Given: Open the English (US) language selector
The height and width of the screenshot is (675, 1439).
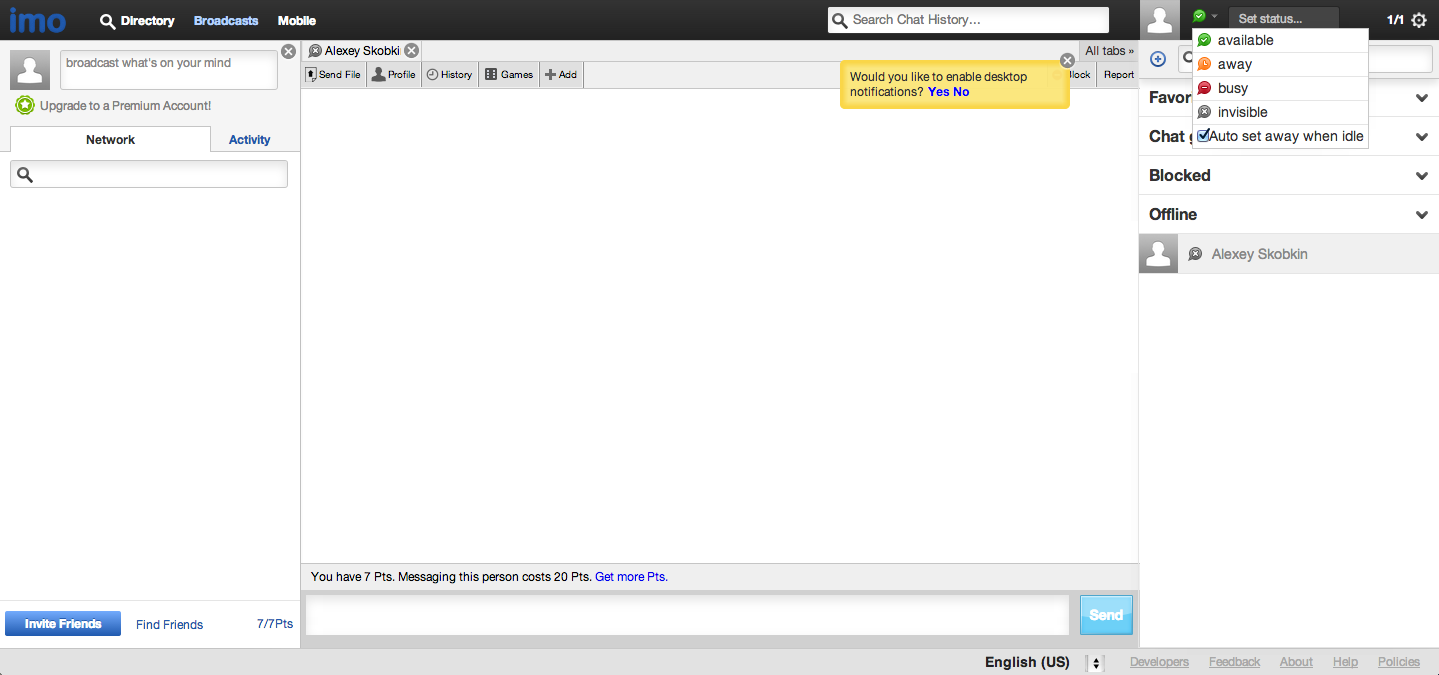Looking at the screenshot, I should click(1043, 662).
